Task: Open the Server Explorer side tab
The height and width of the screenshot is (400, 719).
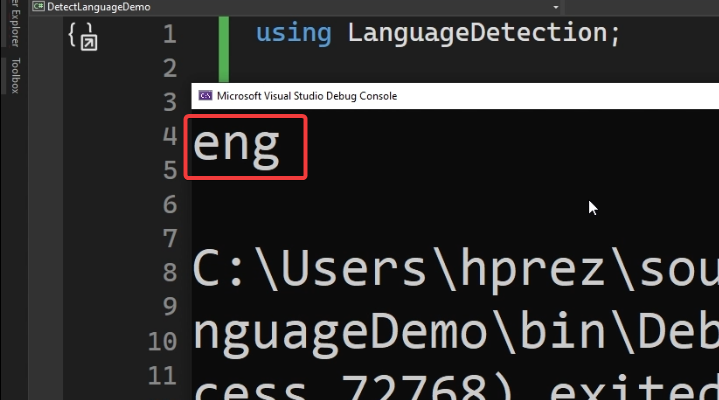Action: (x=14, y=30)
